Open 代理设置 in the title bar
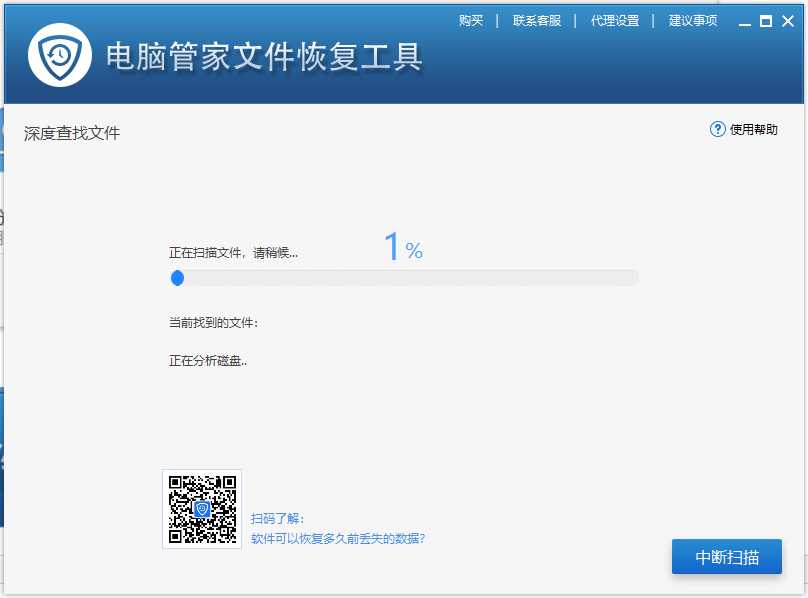The image size is (808, 598). [x=614, y=21]
